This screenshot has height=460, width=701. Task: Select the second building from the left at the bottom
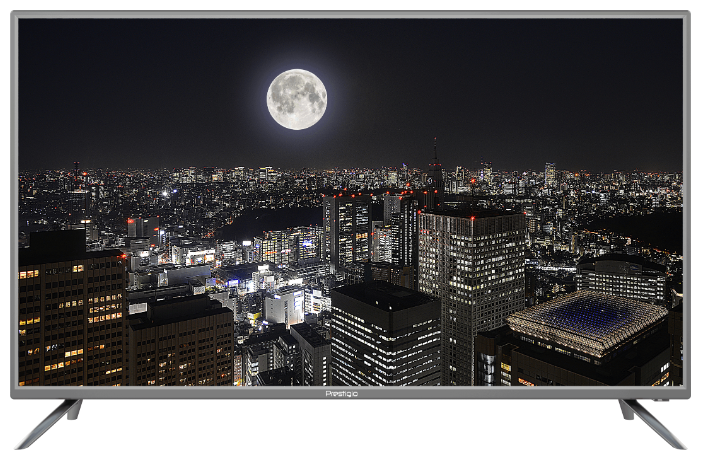pos(180,345)
